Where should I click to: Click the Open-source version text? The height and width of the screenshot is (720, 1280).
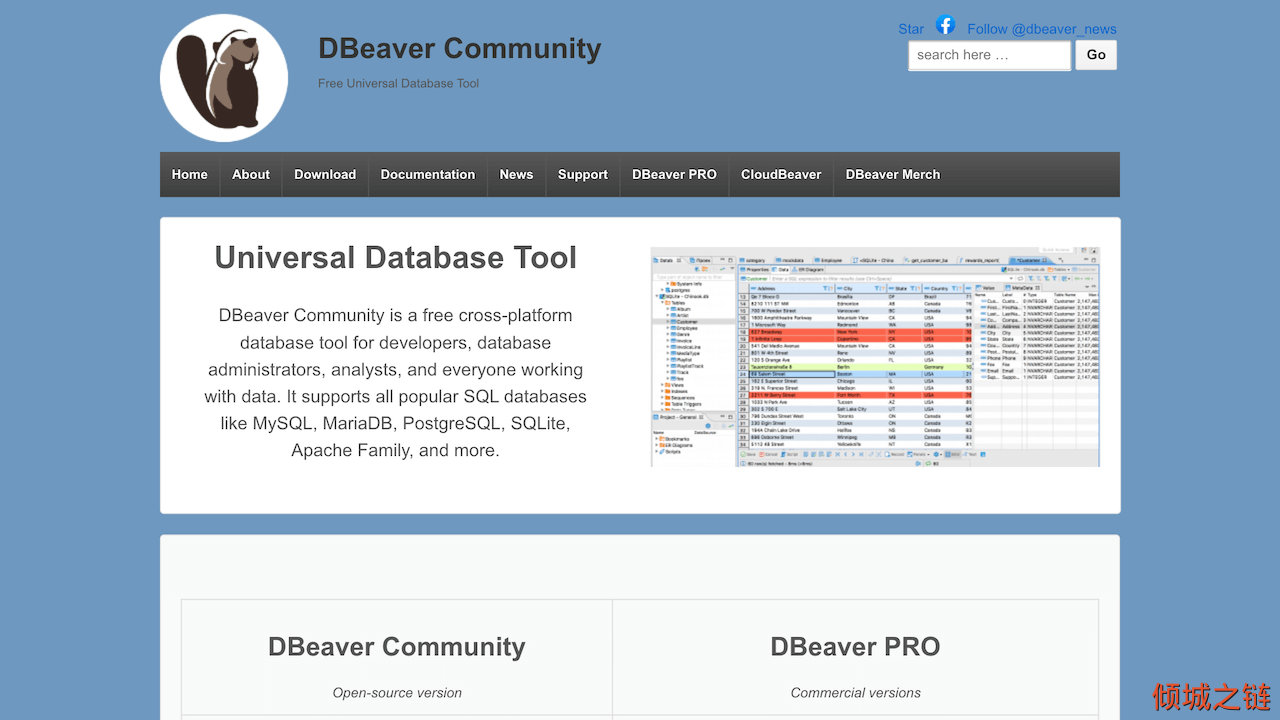[x=397, y=692]
